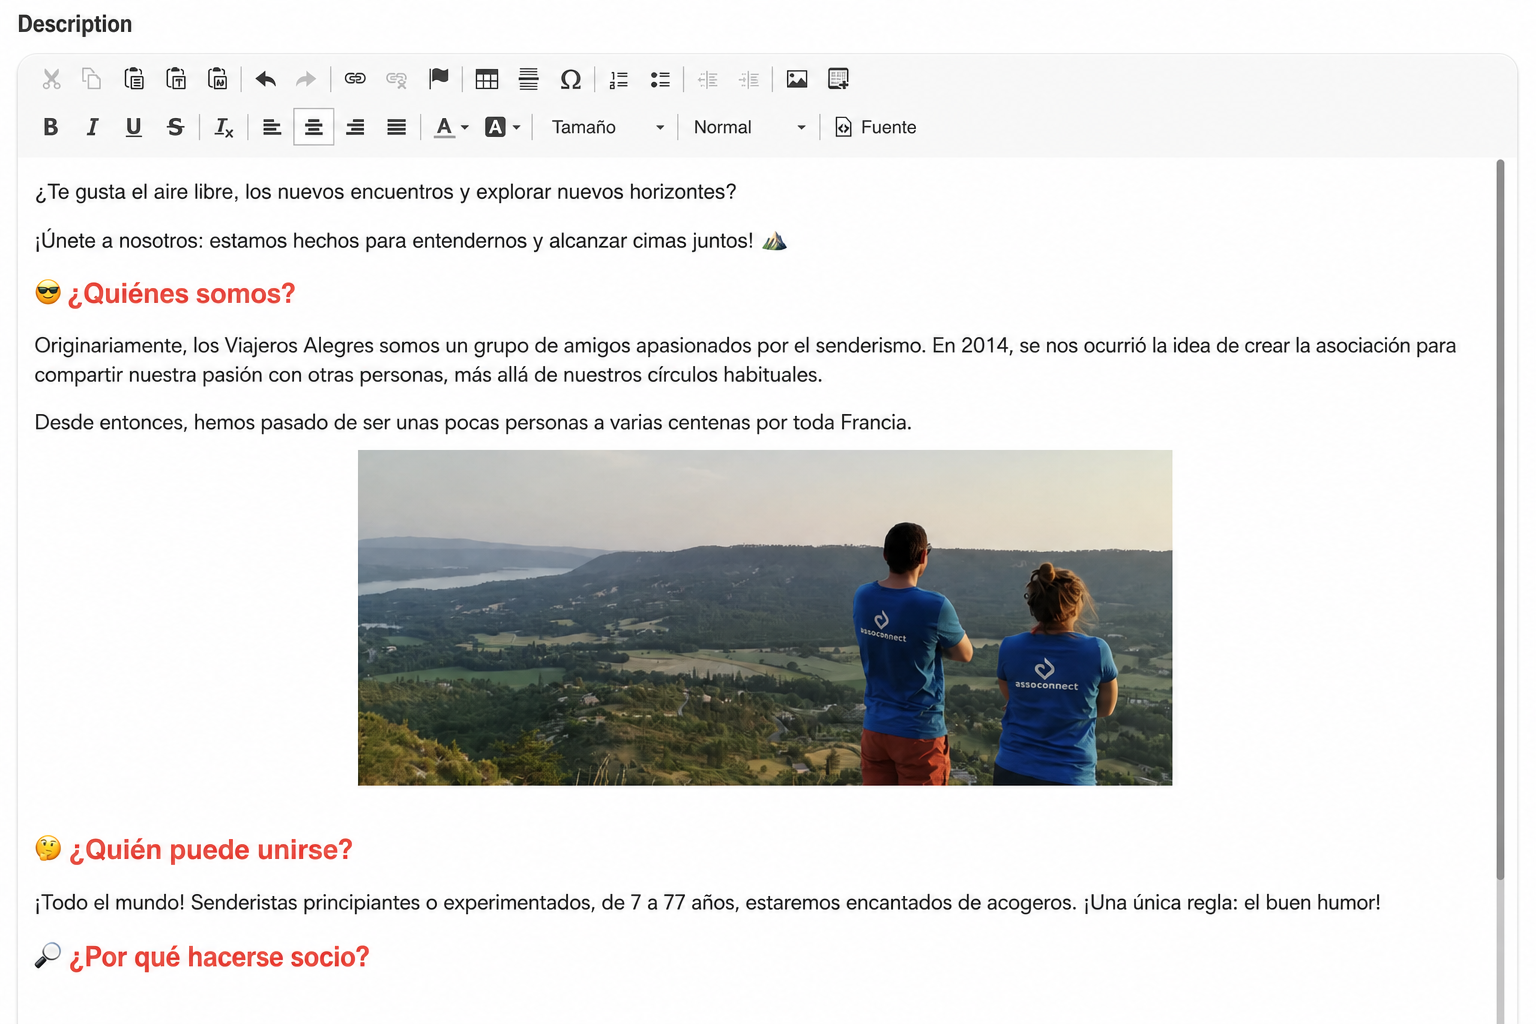The height and width of the screenshot is (1024, 1536).
Task: Remove formatting with the Tx icon
Action: (224, 127)
